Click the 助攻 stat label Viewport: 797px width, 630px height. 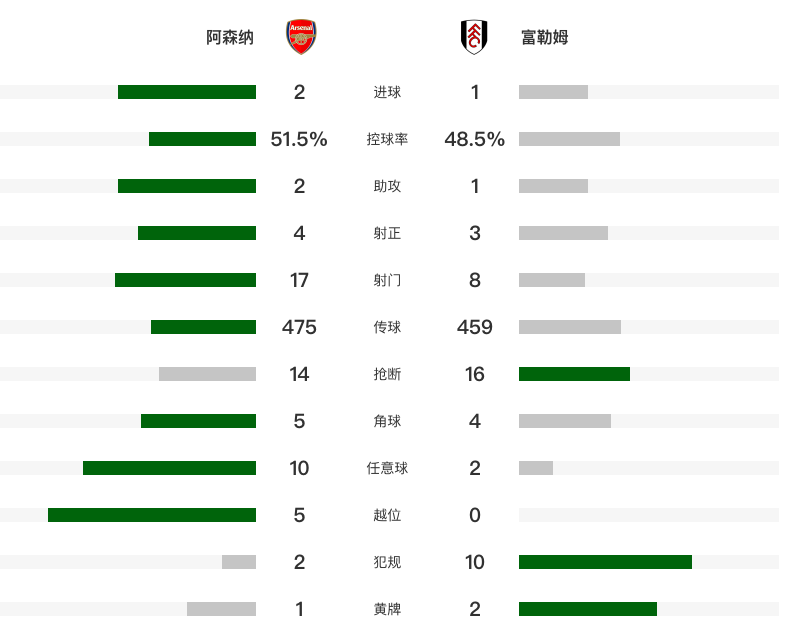[387, 186]
